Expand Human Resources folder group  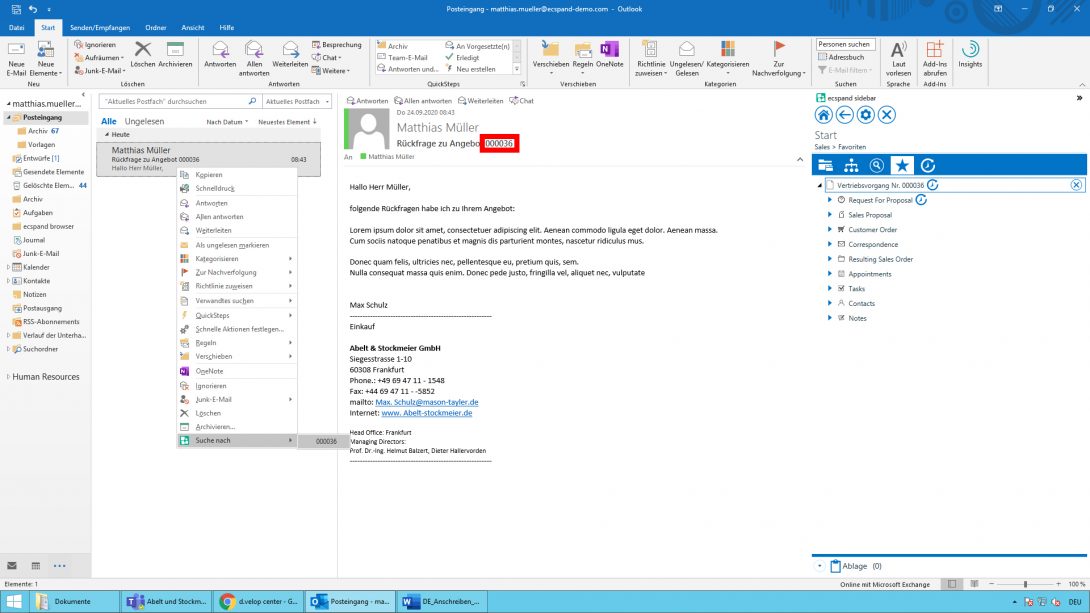(8, 377)
